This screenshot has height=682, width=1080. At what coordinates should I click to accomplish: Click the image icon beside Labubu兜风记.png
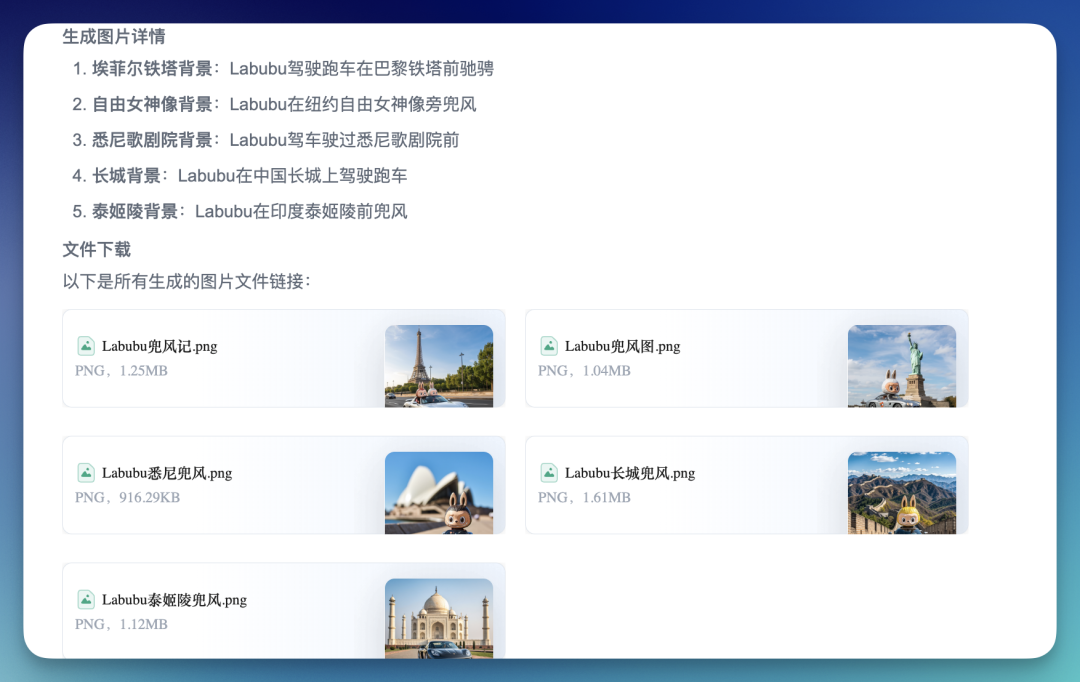point(85,346)
